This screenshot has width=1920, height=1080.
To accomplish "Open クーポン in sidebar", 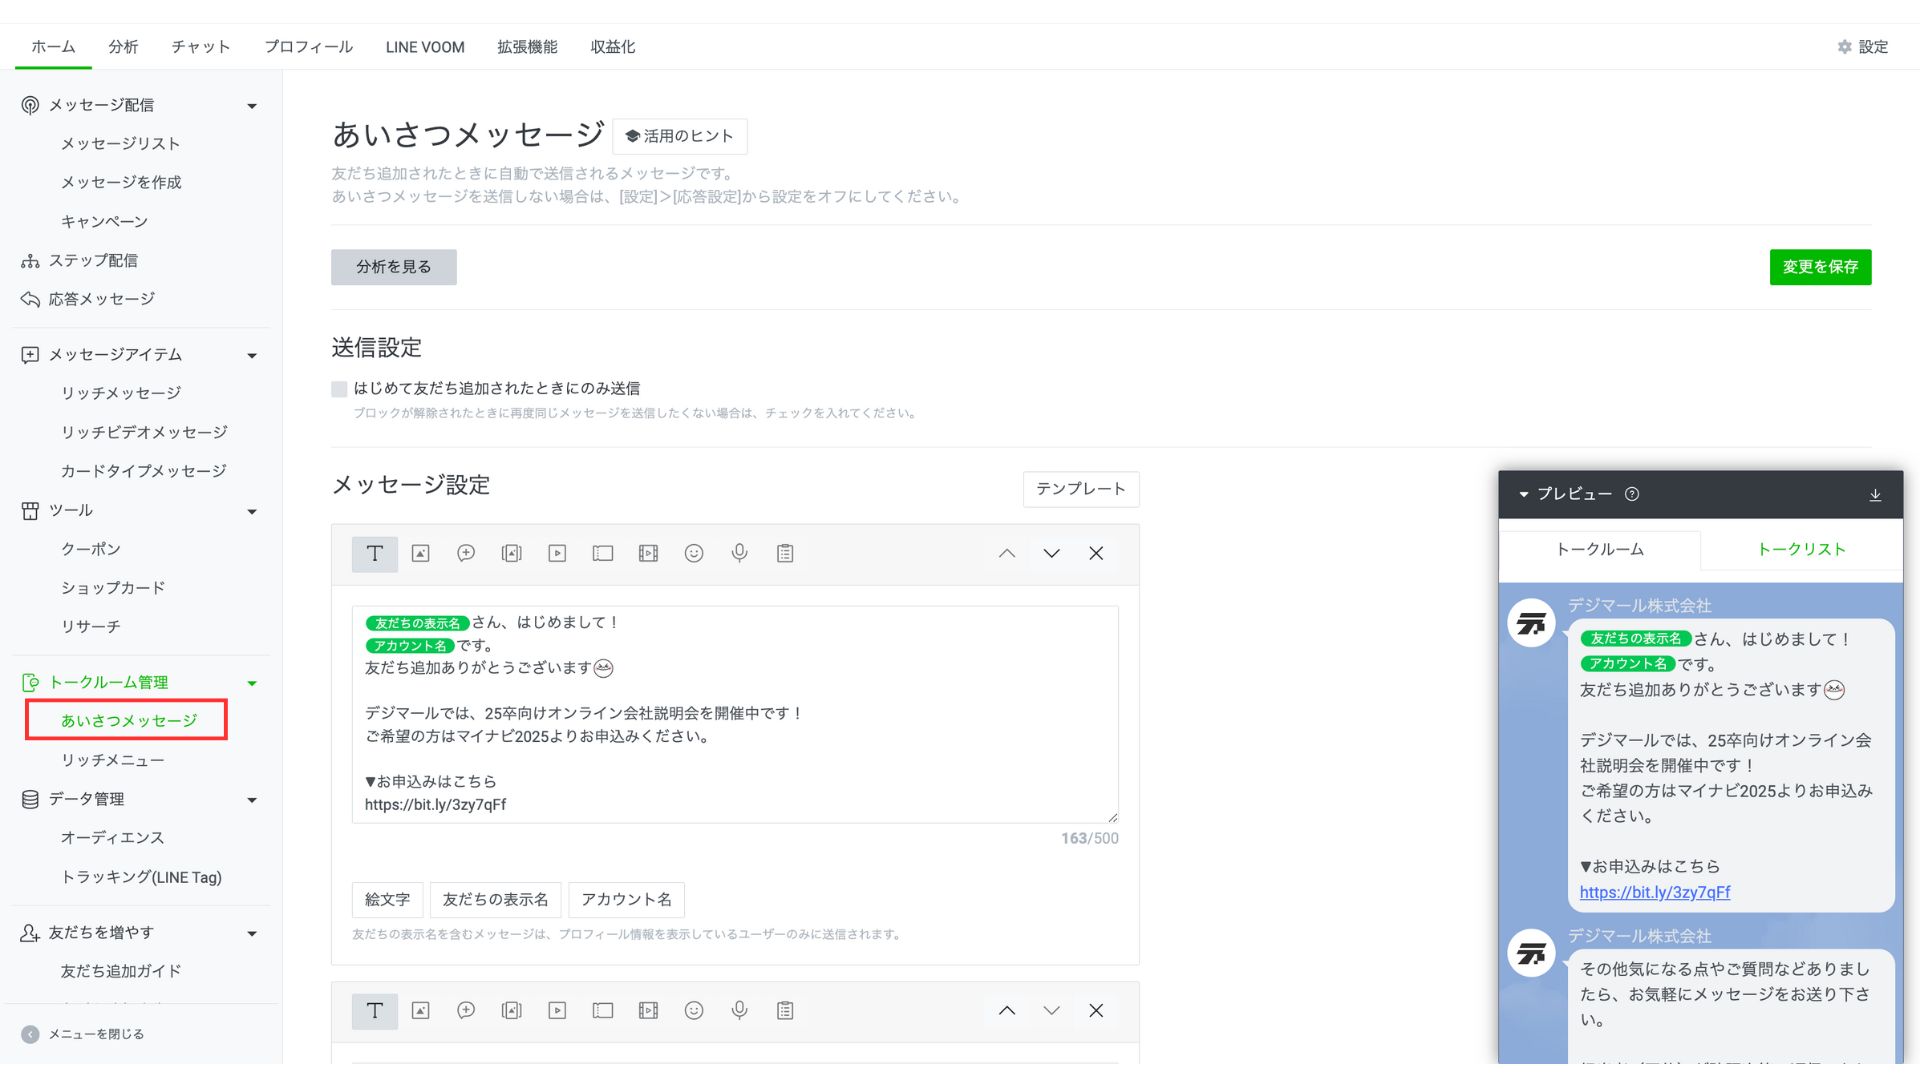I will (x=91, y=550).
